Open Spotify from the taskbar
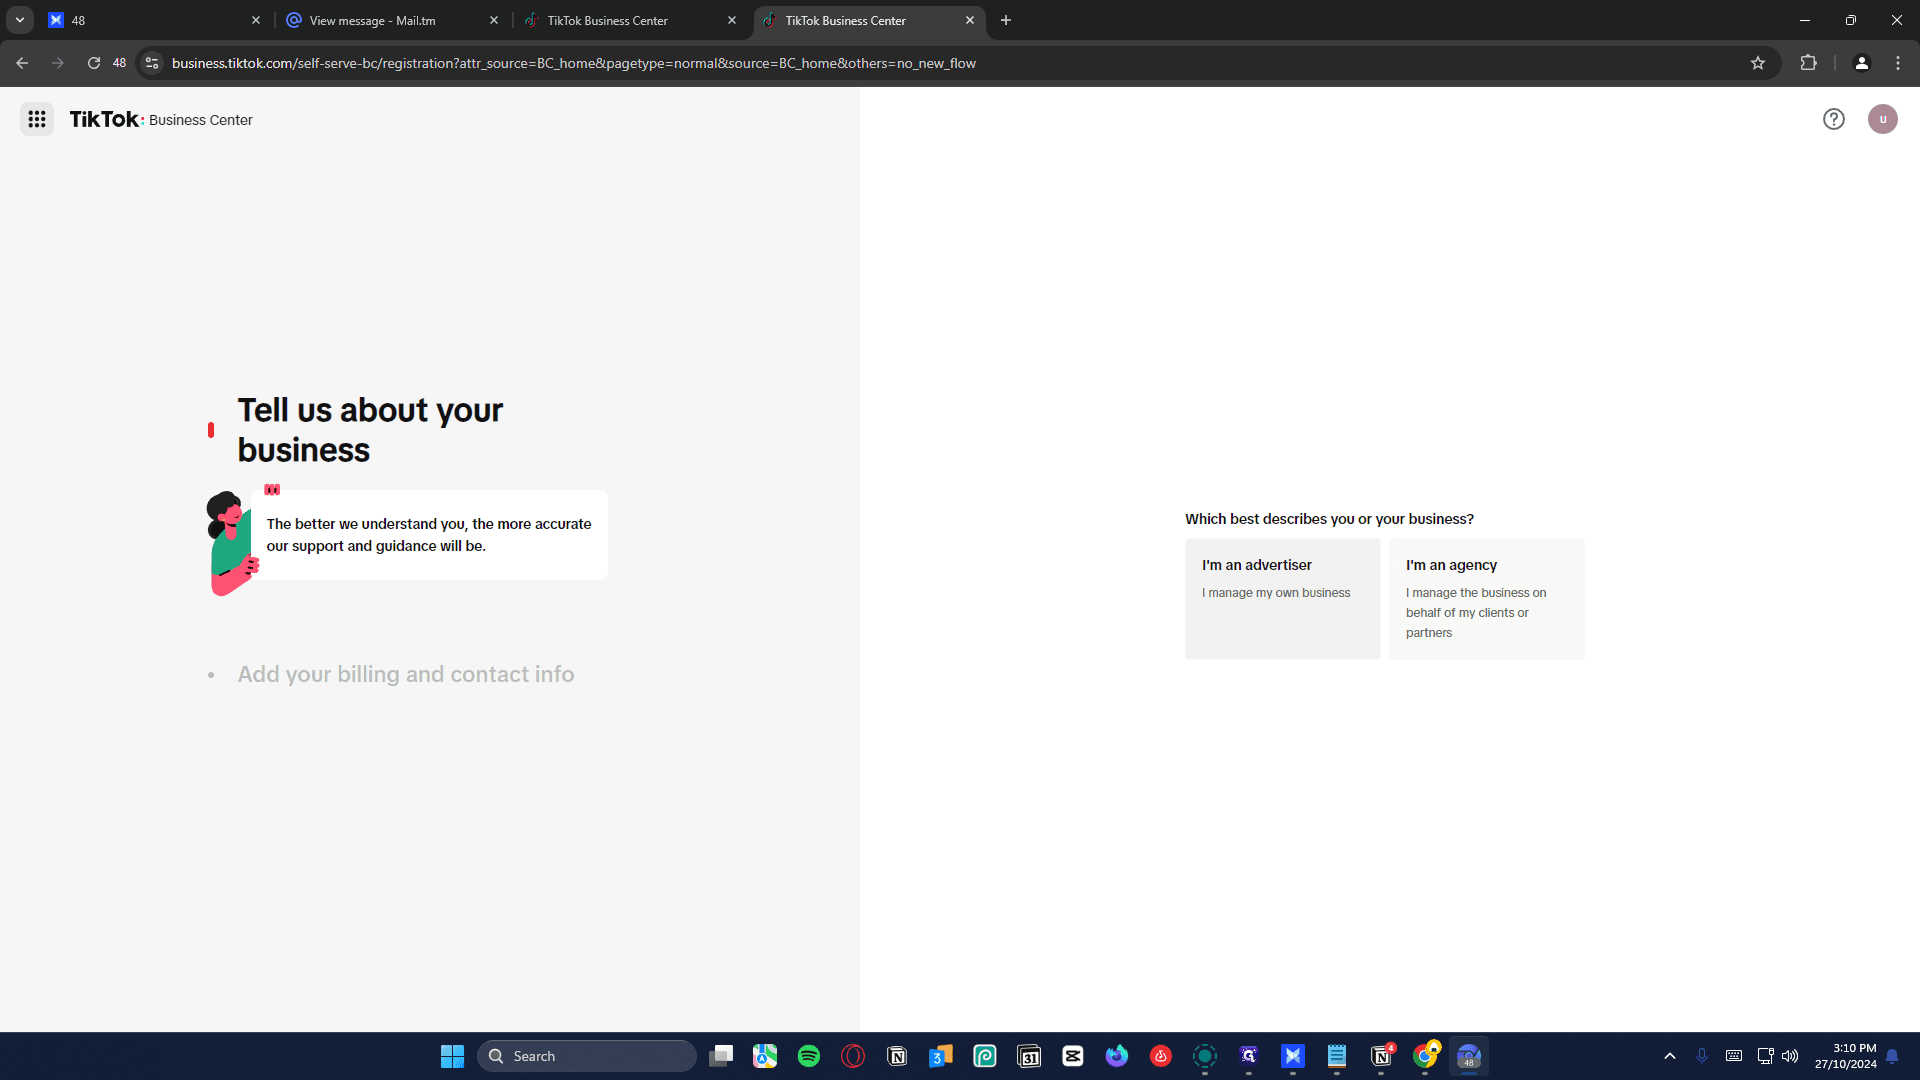Viewport: 1920px width, 1080px height. pyautogui.click(x=809, y=1056)
